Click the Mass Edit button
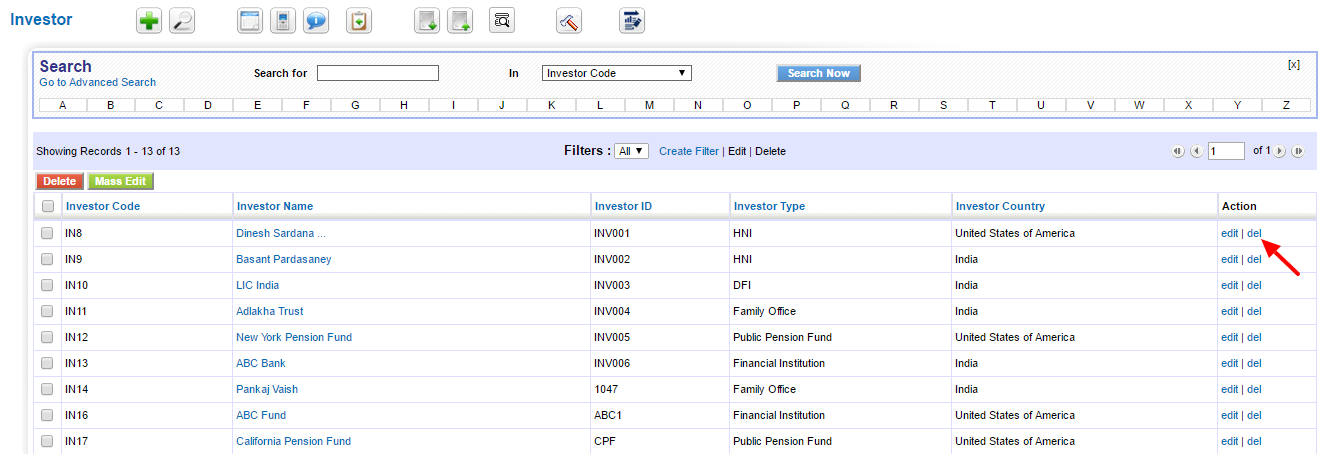Image resolution: width=1318 pixels, height=454 pixels. pyautogui.click(x=120, y=181)
